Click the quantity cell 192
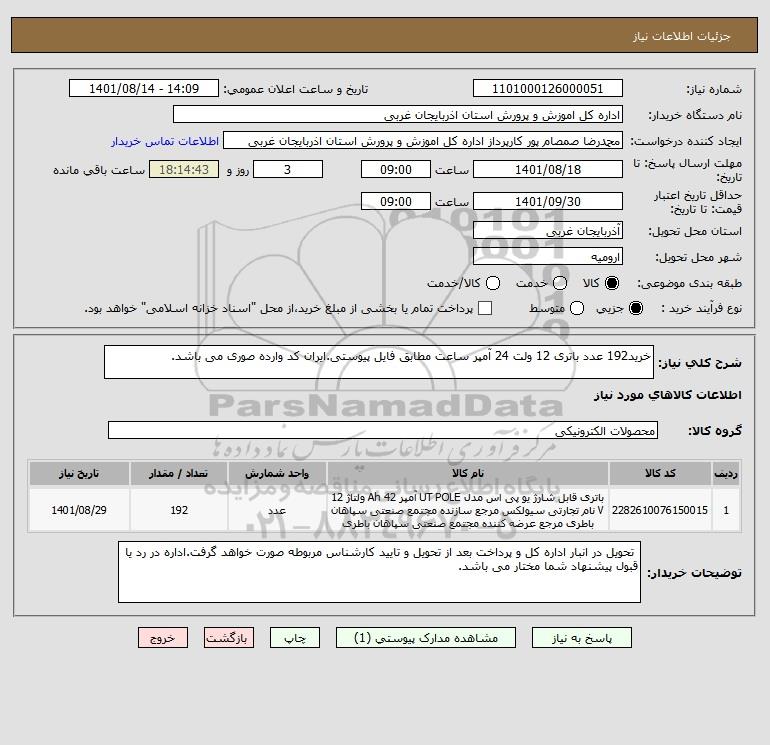This screenshot has width=770, height=745. point(179,510)
